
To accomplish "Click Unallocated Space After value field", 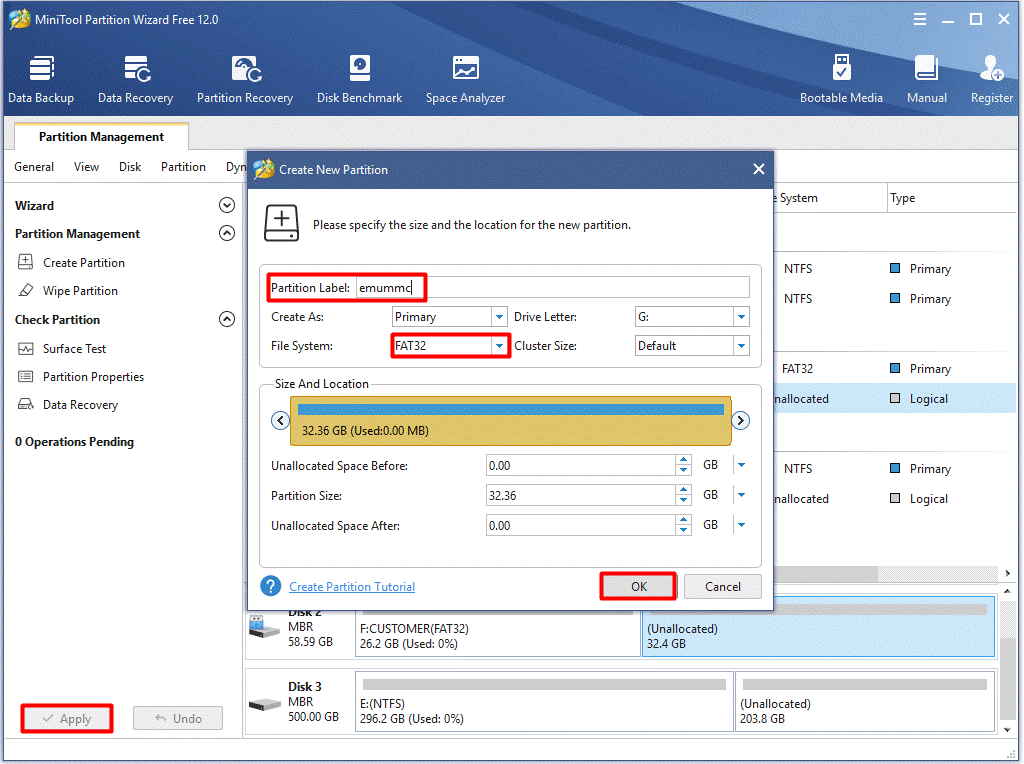I will coord(581,526).
